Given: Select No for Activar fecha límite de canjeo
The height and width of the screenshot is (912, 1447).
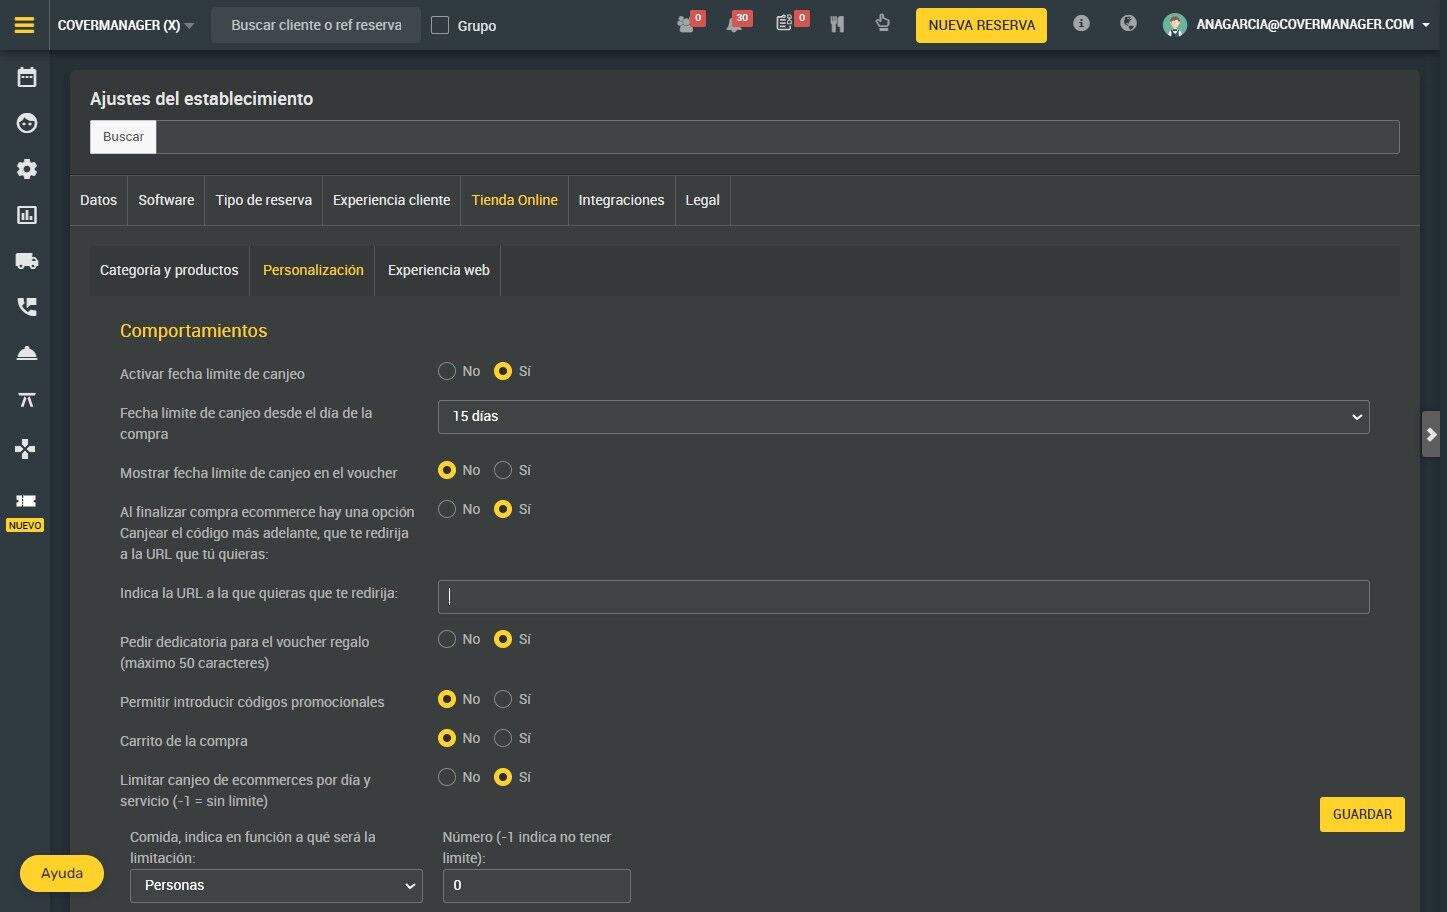Looking at the screenshot, I should click(447, 371).
